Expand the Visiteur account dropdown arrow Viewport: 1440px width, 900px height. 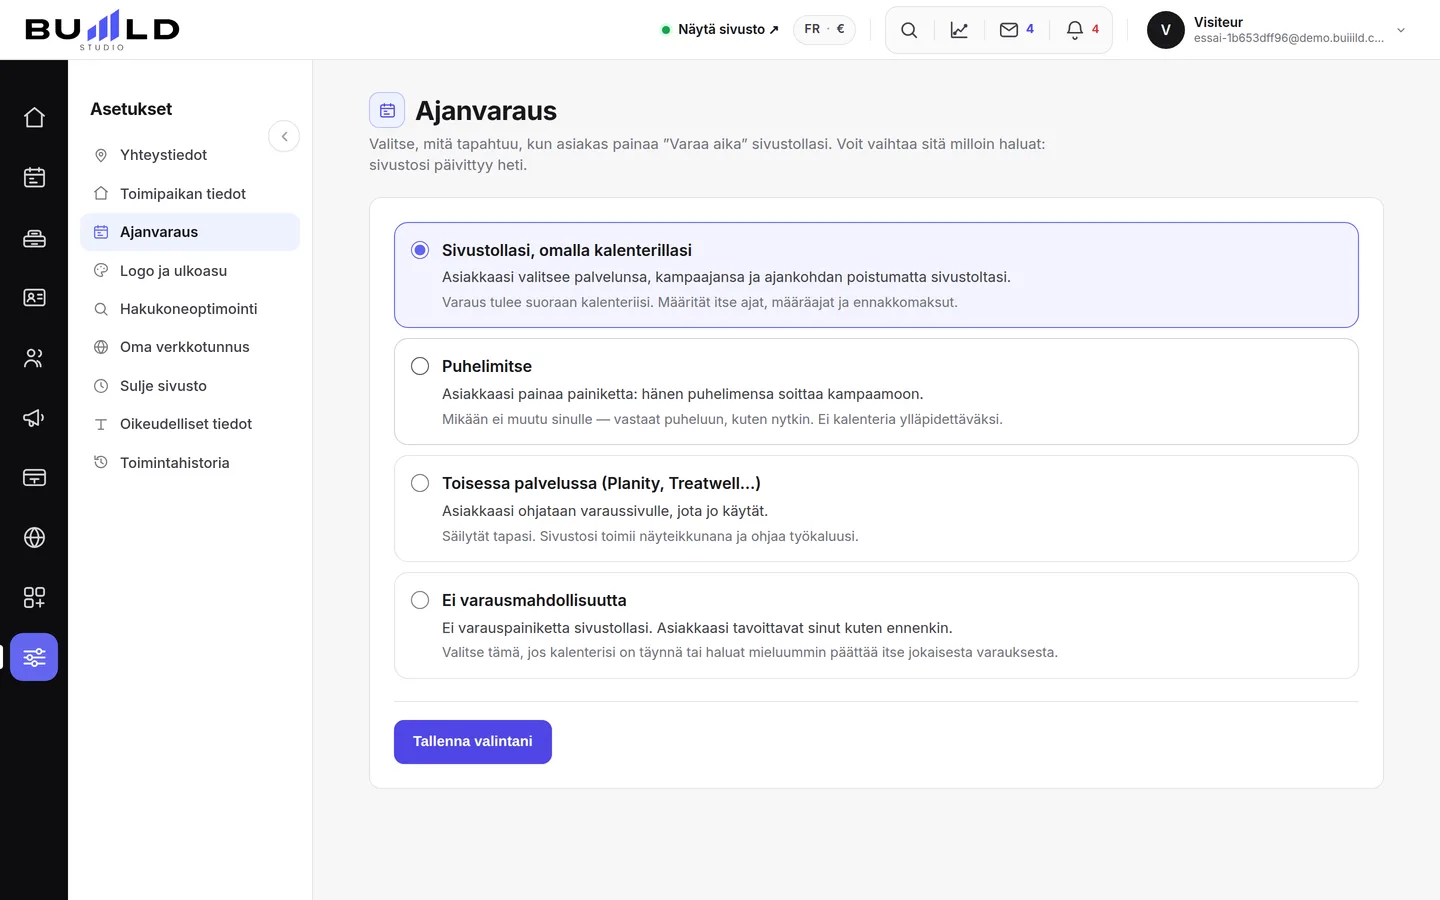point(1401,30)
